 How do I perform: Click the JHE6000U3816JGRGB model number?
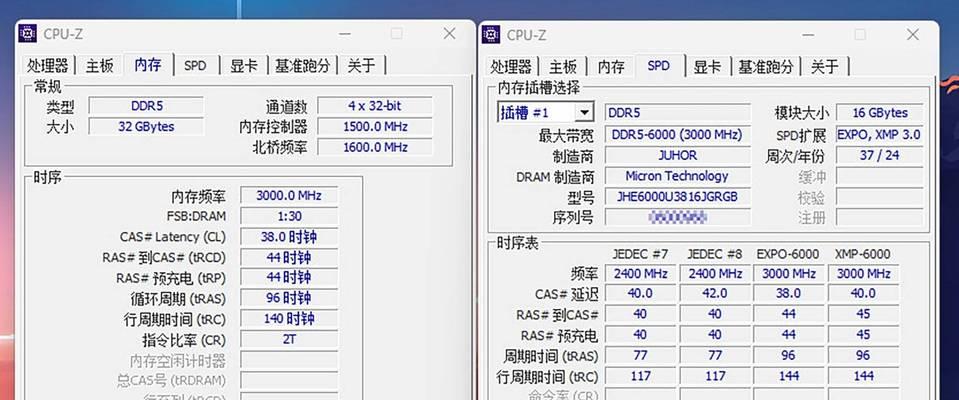tap(677, 197)
